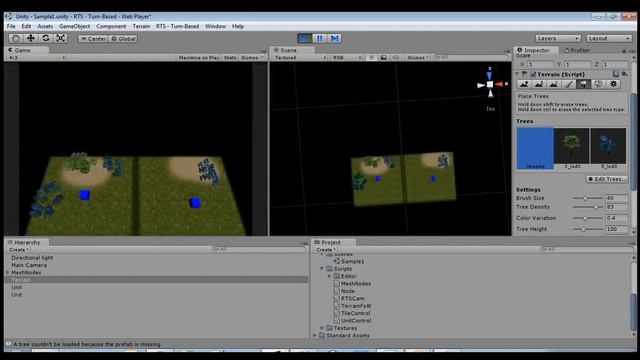Collapse the Terrain (Script) component

(517, 74)
